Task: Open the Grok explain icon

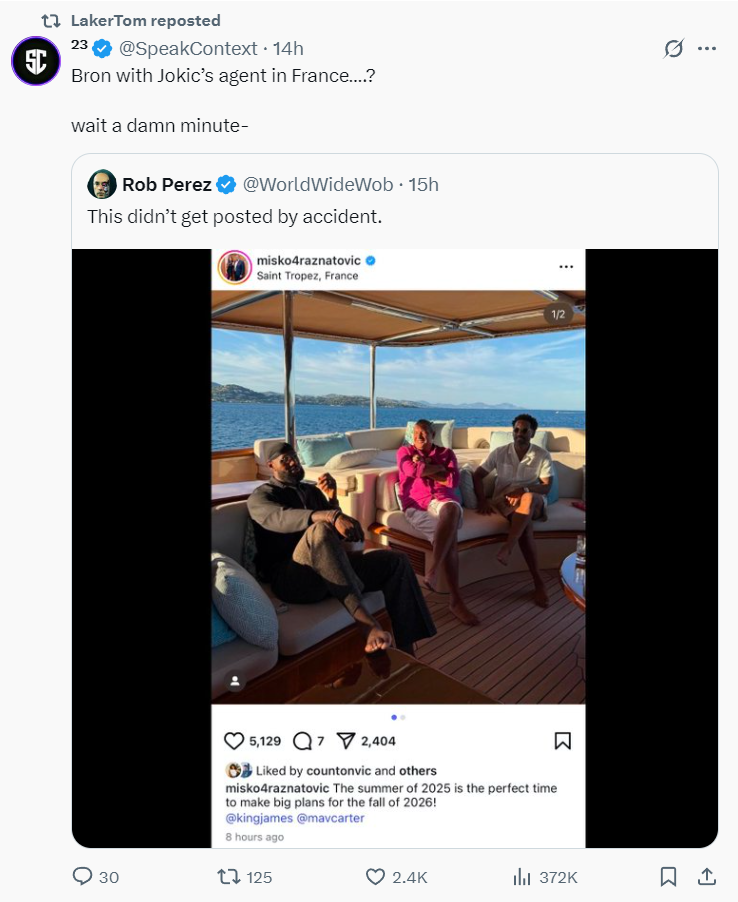Action: [x=674, y=49]
